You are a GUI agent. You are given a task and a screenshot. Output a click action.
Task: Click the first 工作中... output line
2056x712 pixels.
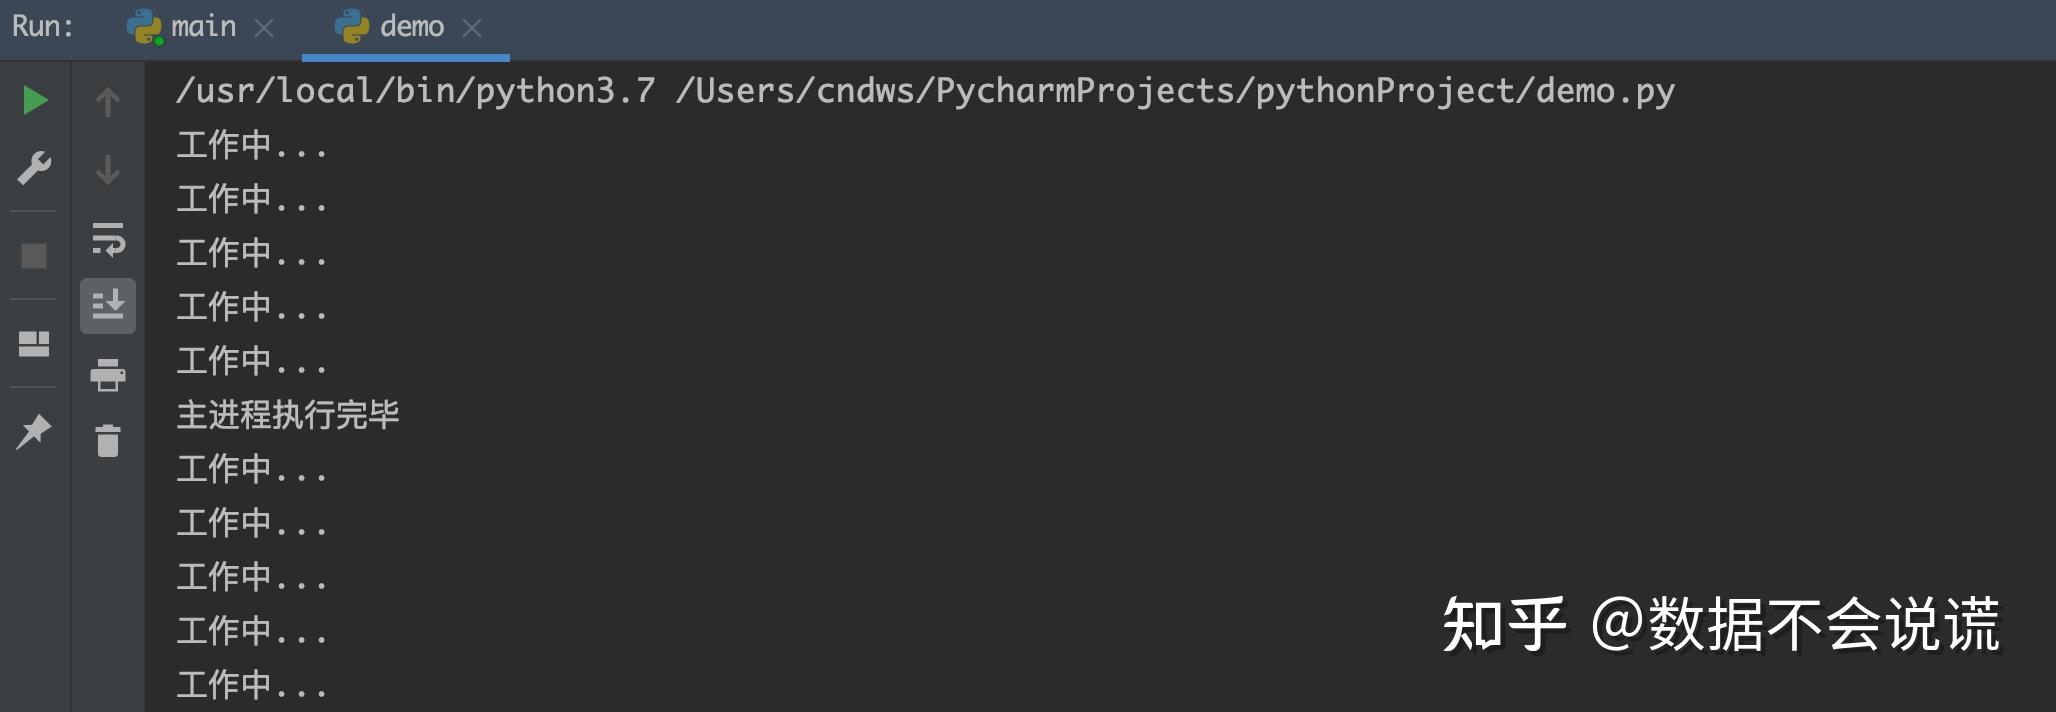click(252, 146)
